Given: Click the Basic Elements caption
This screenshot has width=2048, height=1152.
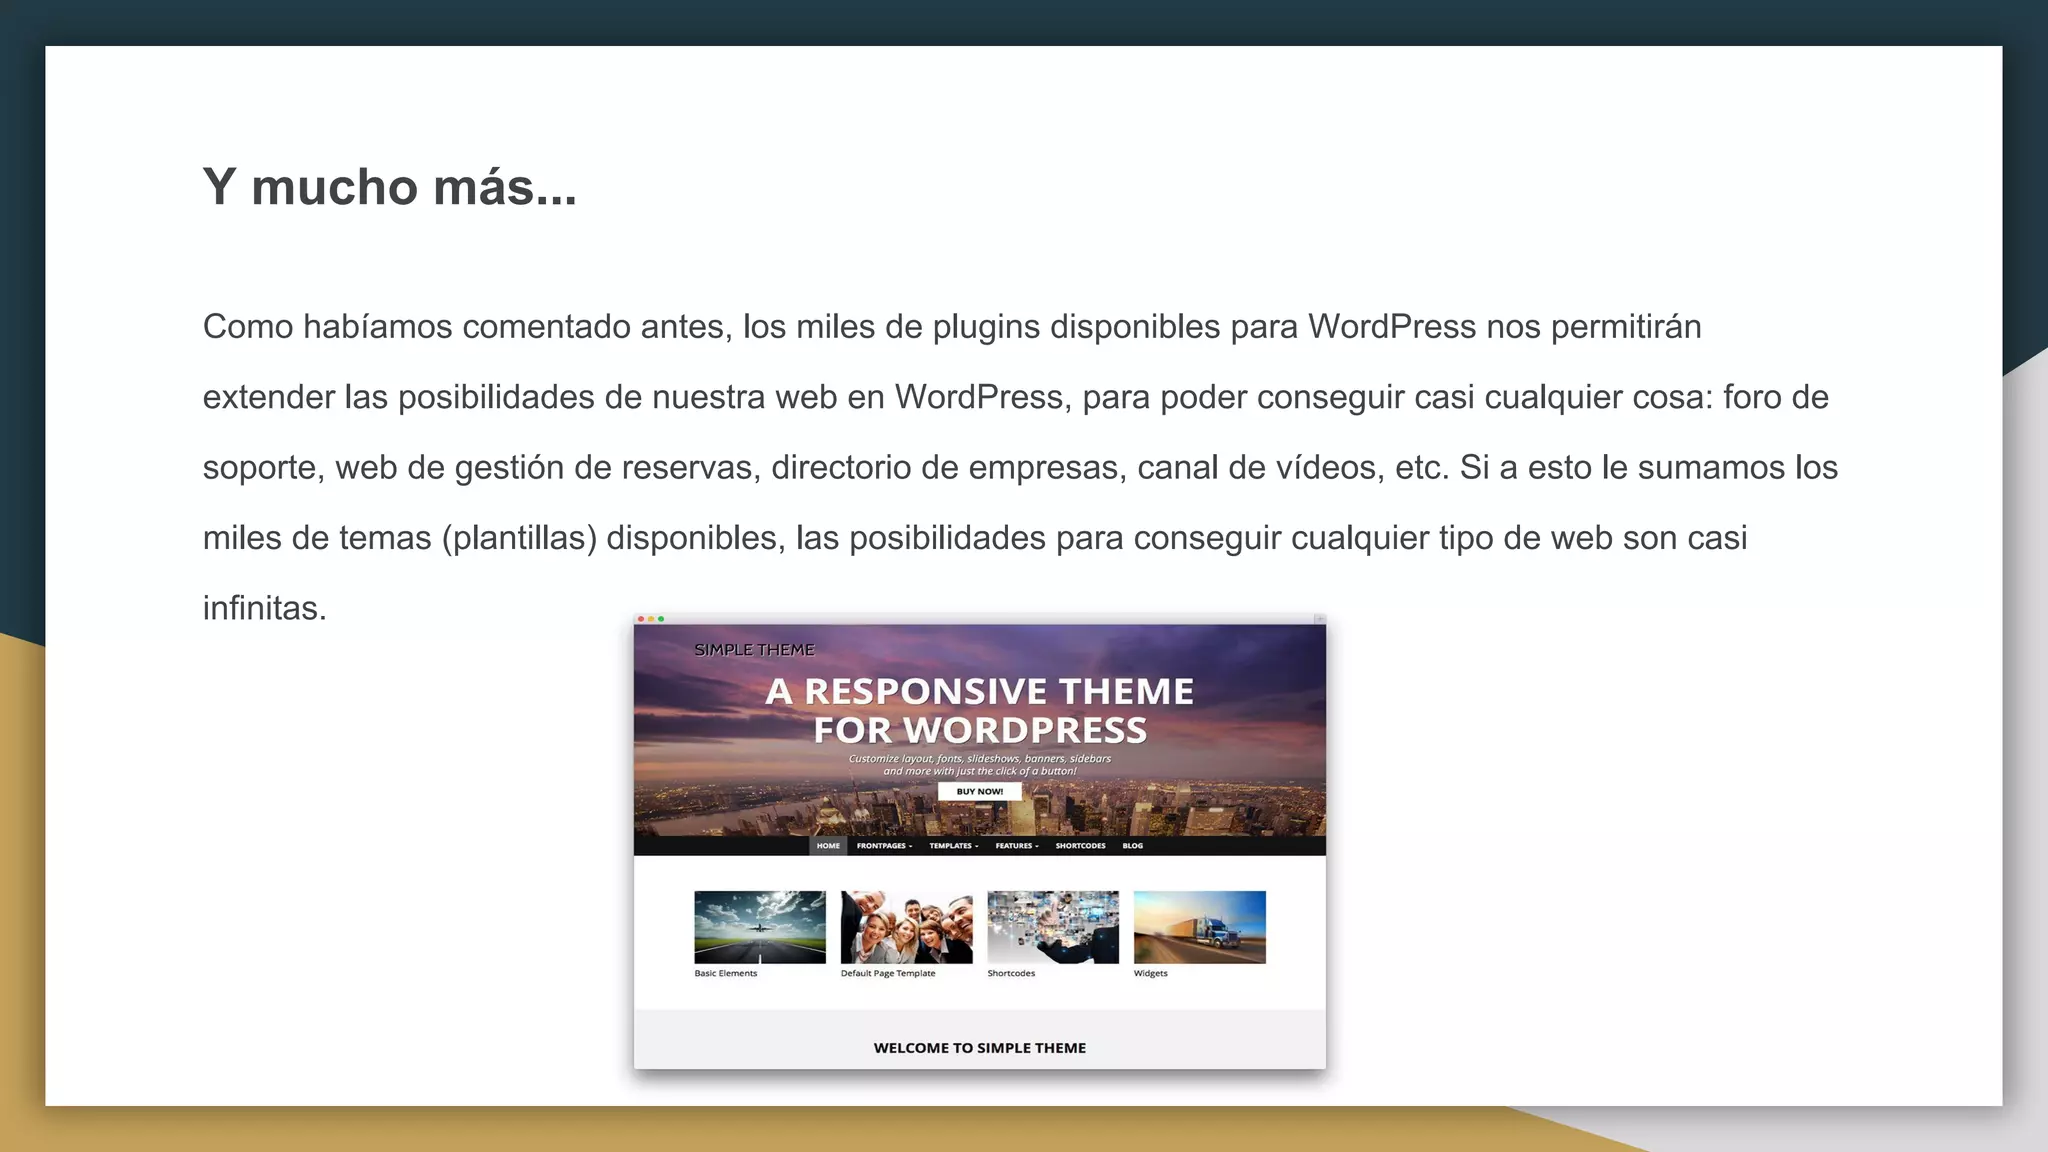Looking at the screenshot, I should pos(726,973).
